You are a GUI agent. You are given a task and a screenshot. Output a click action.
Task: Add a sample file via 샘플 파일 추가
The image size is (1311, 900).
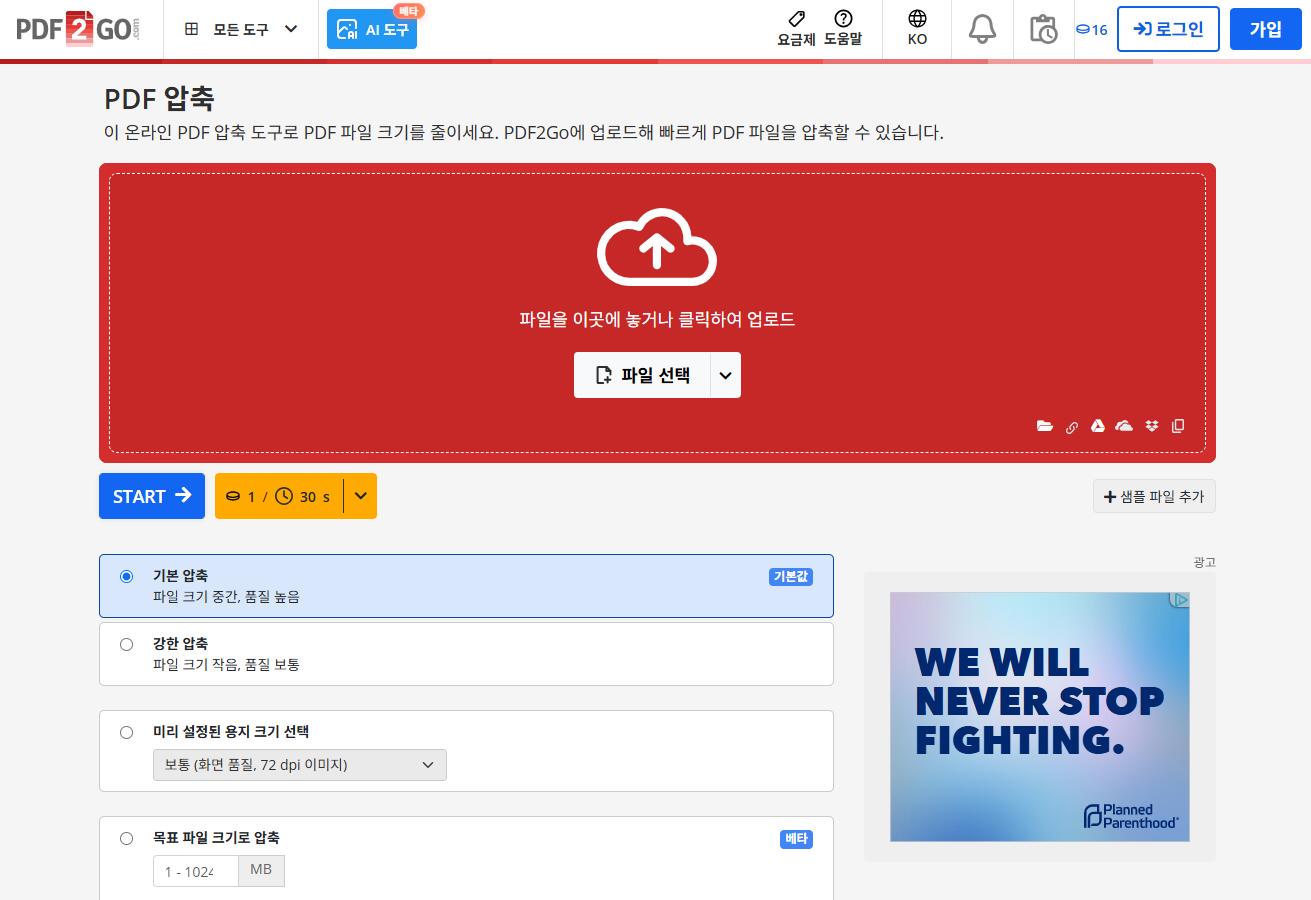(x=1154, y=496)
